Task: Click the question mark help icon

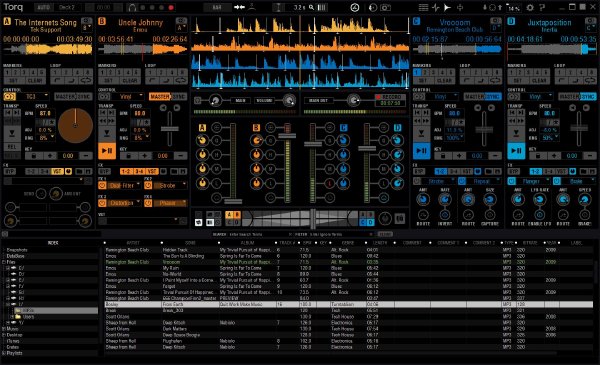Action: tap(542, 7)
